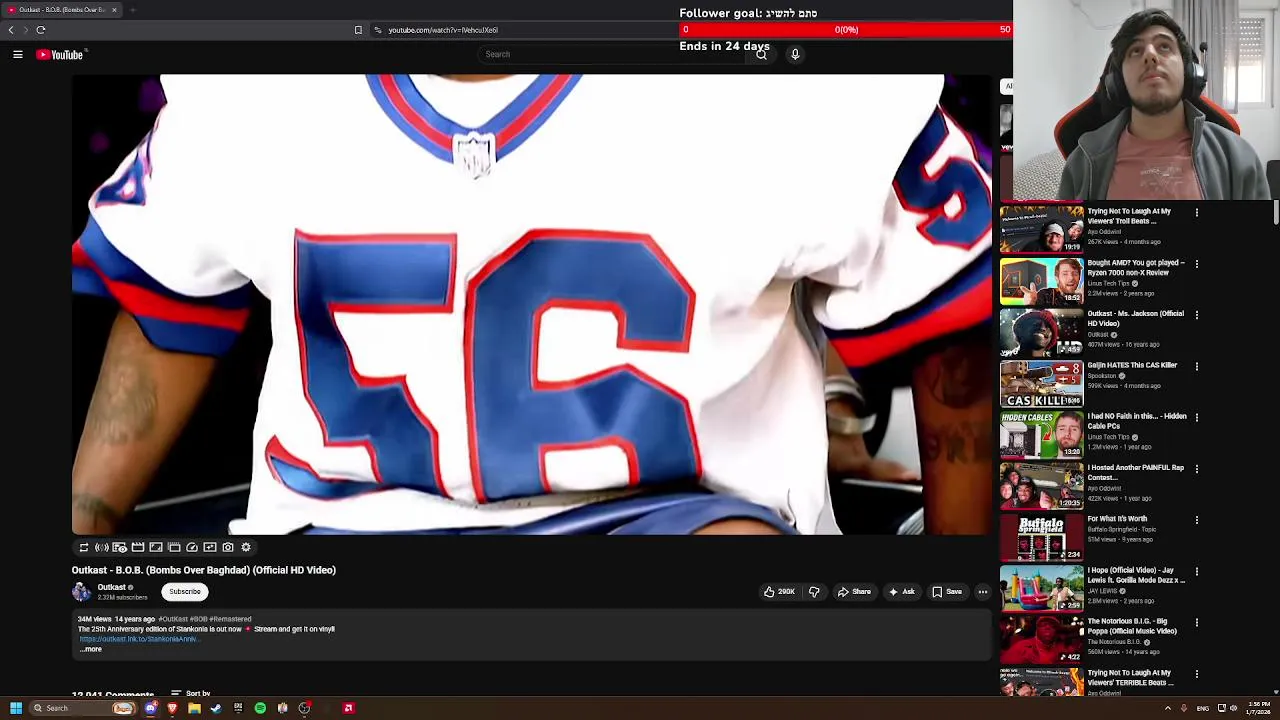
Task: Click the system tray volume speaker icon
Action: click(x=1233, y=708)
